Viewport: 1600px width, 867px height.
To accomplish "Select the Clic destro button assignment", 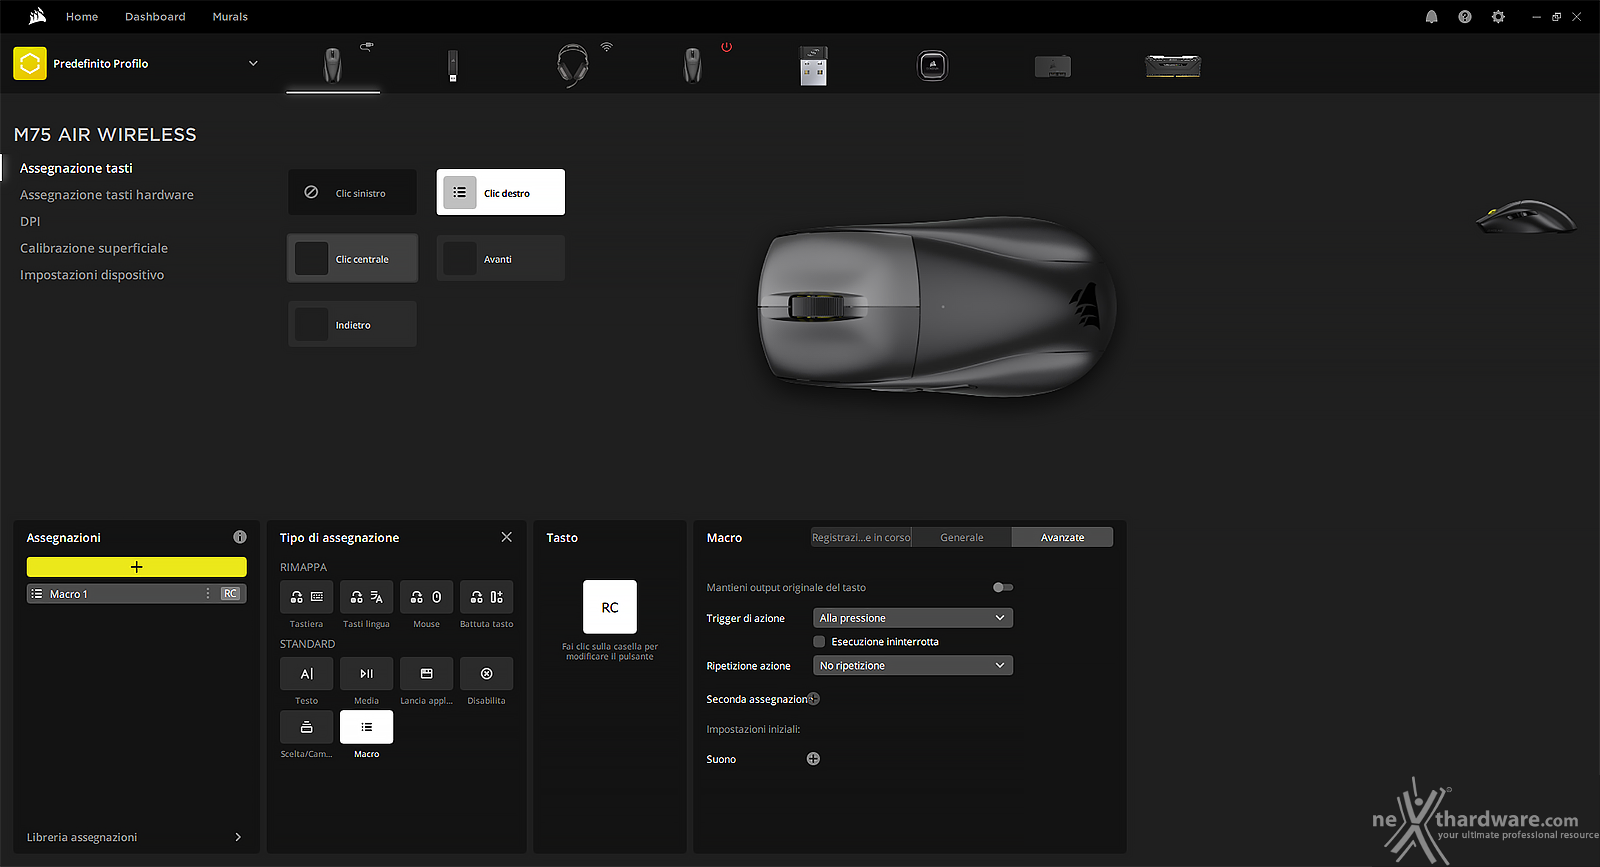I will (501, 192).
